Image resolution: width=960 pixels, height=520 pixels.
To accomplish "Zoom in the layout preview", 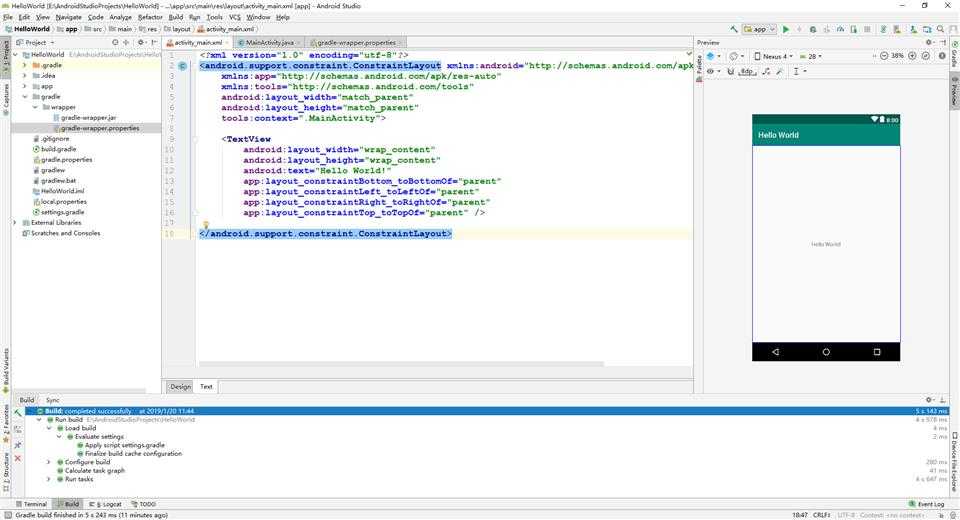I will [912, 56].
